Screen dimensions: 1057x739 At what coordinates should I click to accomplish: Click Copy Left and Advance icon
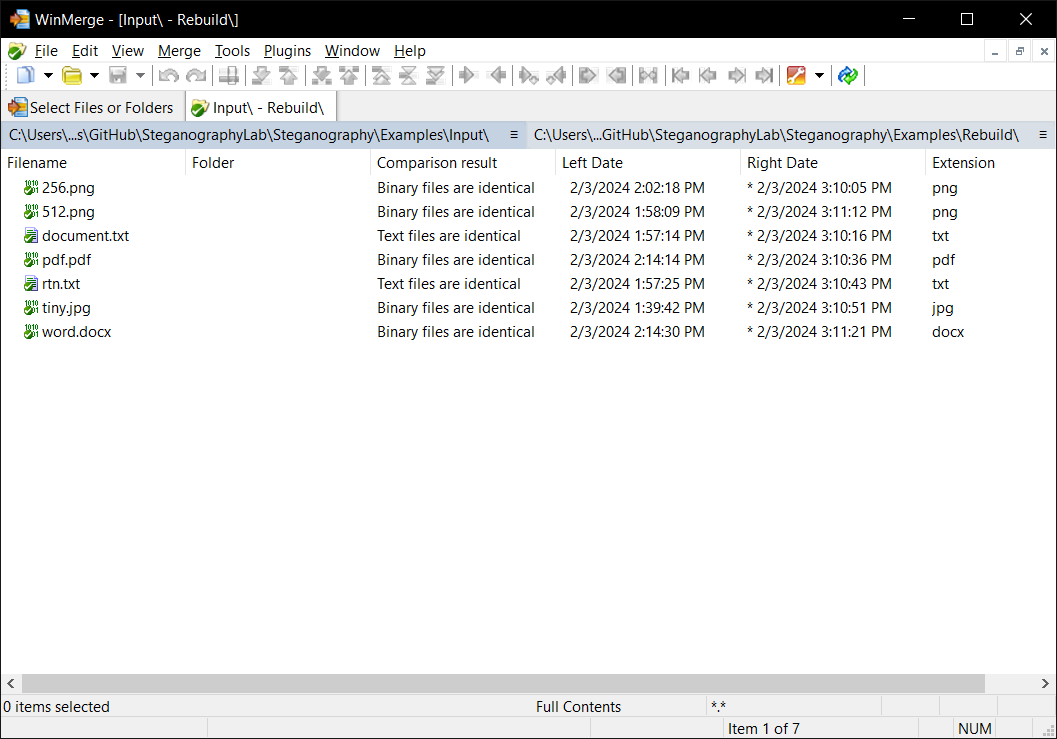tap(555, 76)
